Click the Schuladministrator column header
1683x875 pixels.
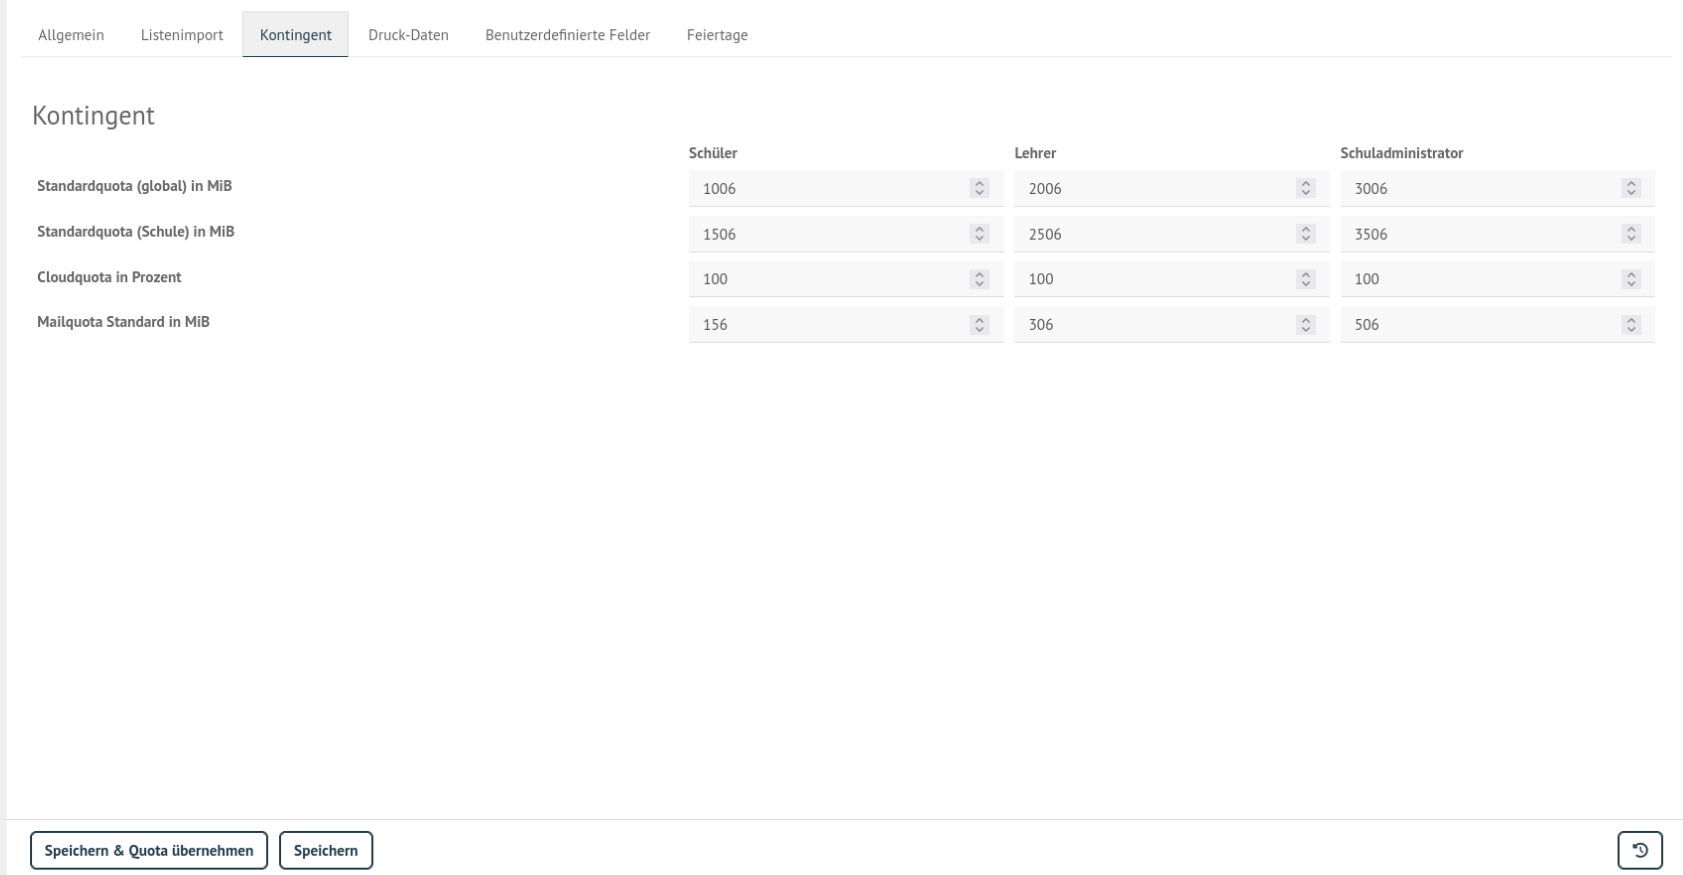point(1401,153)
